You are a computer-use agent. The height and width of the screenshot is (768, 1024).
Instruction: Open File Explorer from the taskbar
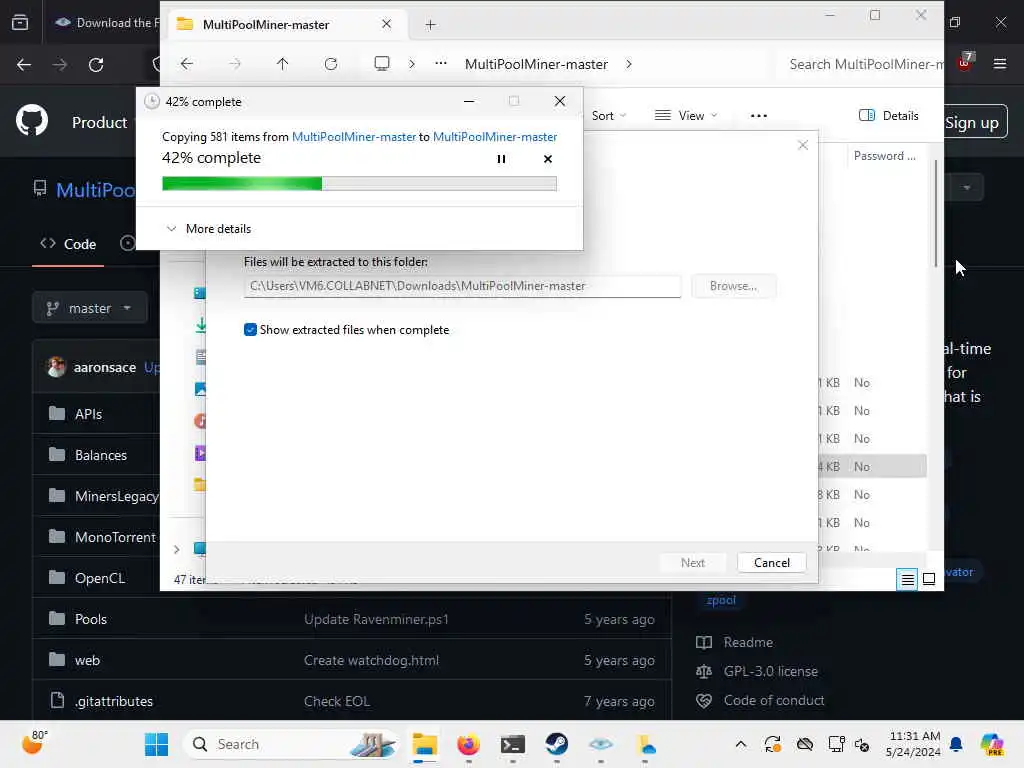[424, 744]
